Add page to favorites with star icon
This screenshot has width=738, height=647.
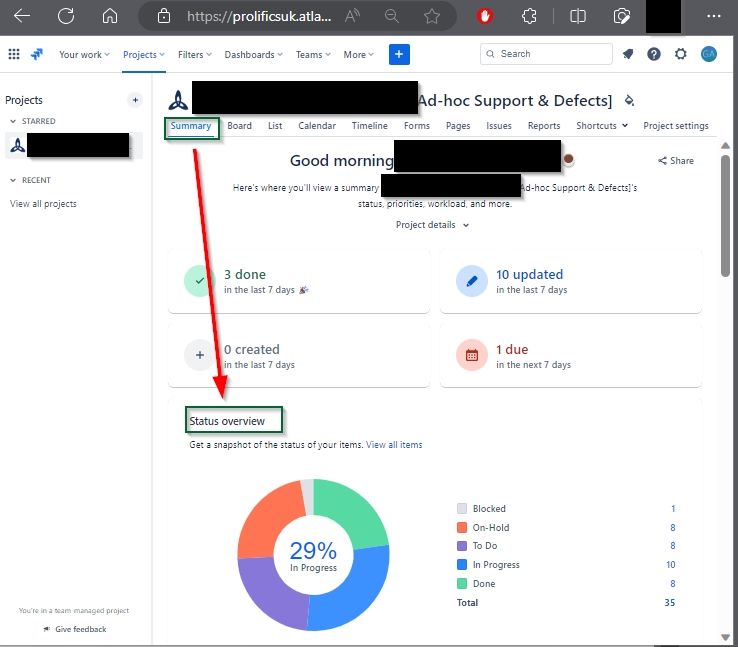coord(432,16)
